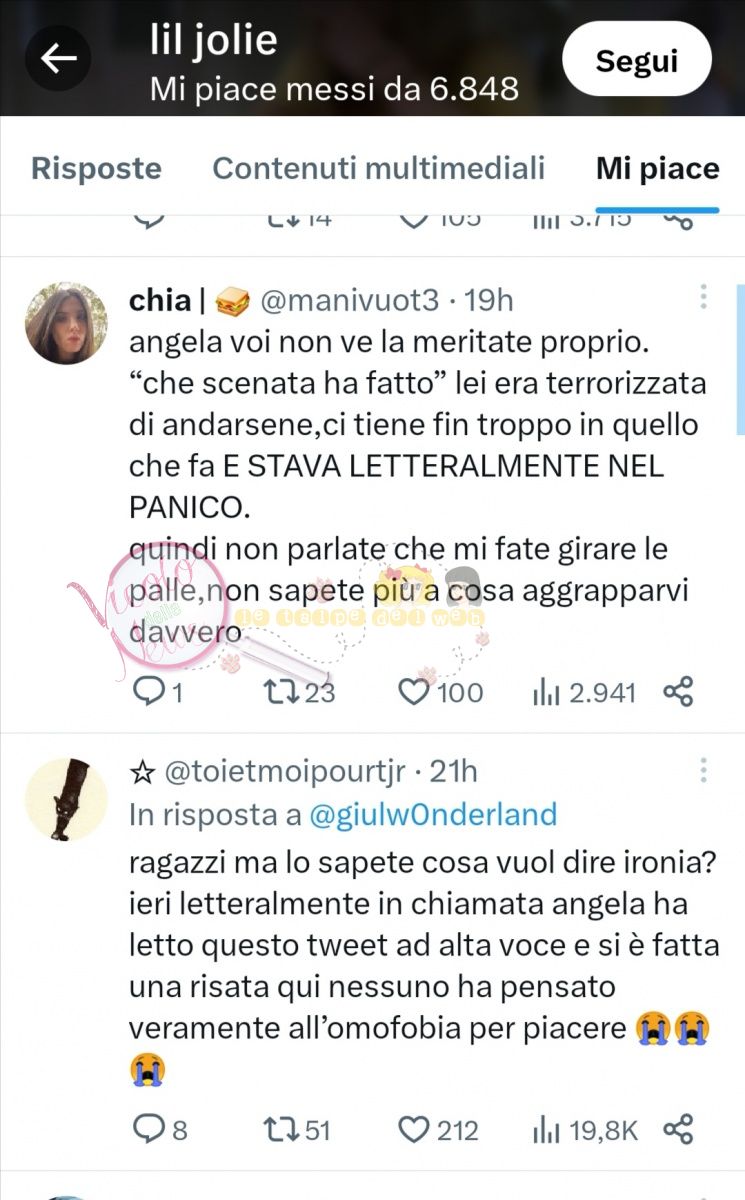The image size is (745, 1200).
Task: Open more options on toietmoipourtjr's tweet
Action: tap(704, 771)
